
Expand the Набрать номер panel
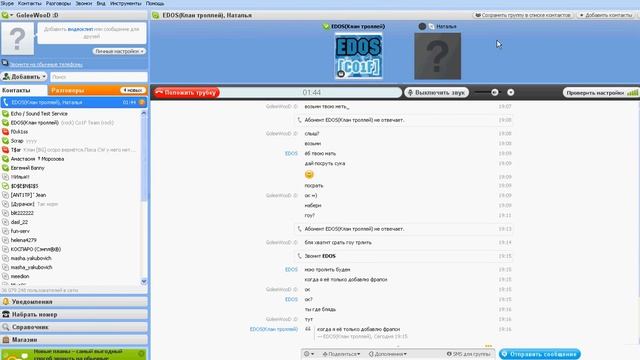[x=74, y=314]
